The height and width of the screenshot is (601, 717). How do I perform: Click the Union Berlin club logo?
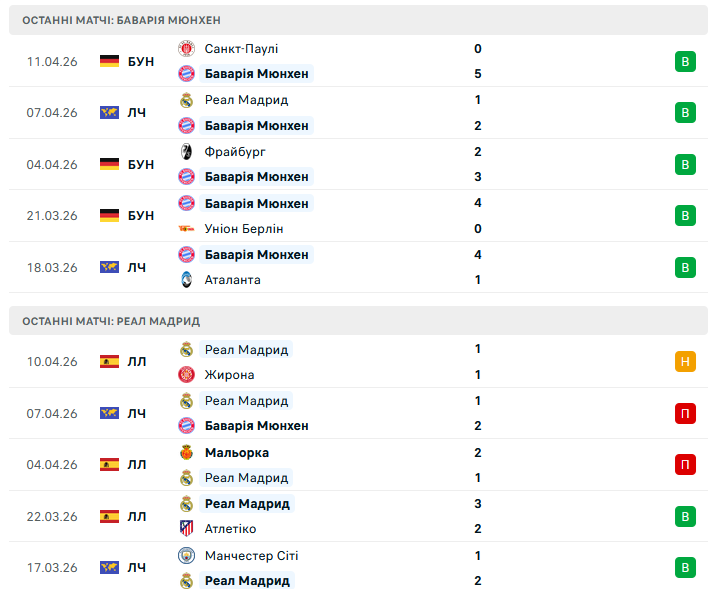(x=186, y=229)
